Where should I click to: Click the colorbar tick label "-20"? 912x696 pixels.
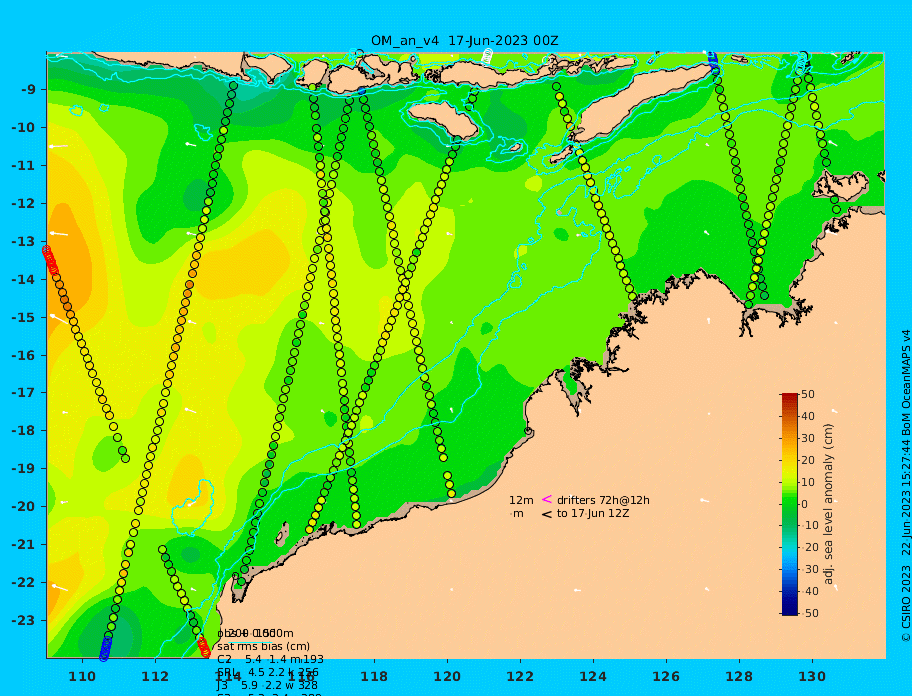[810, 548]
